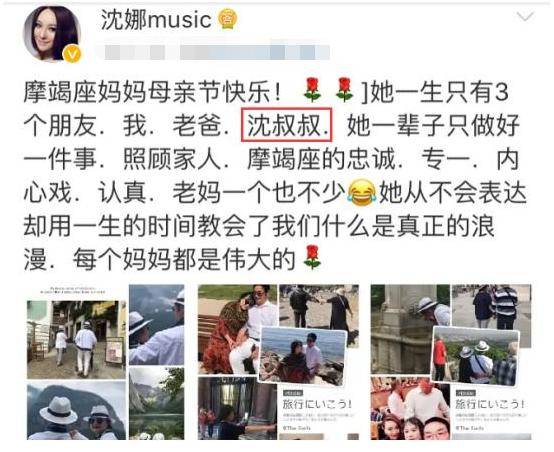Tap the laughing-crying emoji after 一个也不少
The width and height of the screenshot is (554, 452).
pyautogui.click(x=362, y=193)
